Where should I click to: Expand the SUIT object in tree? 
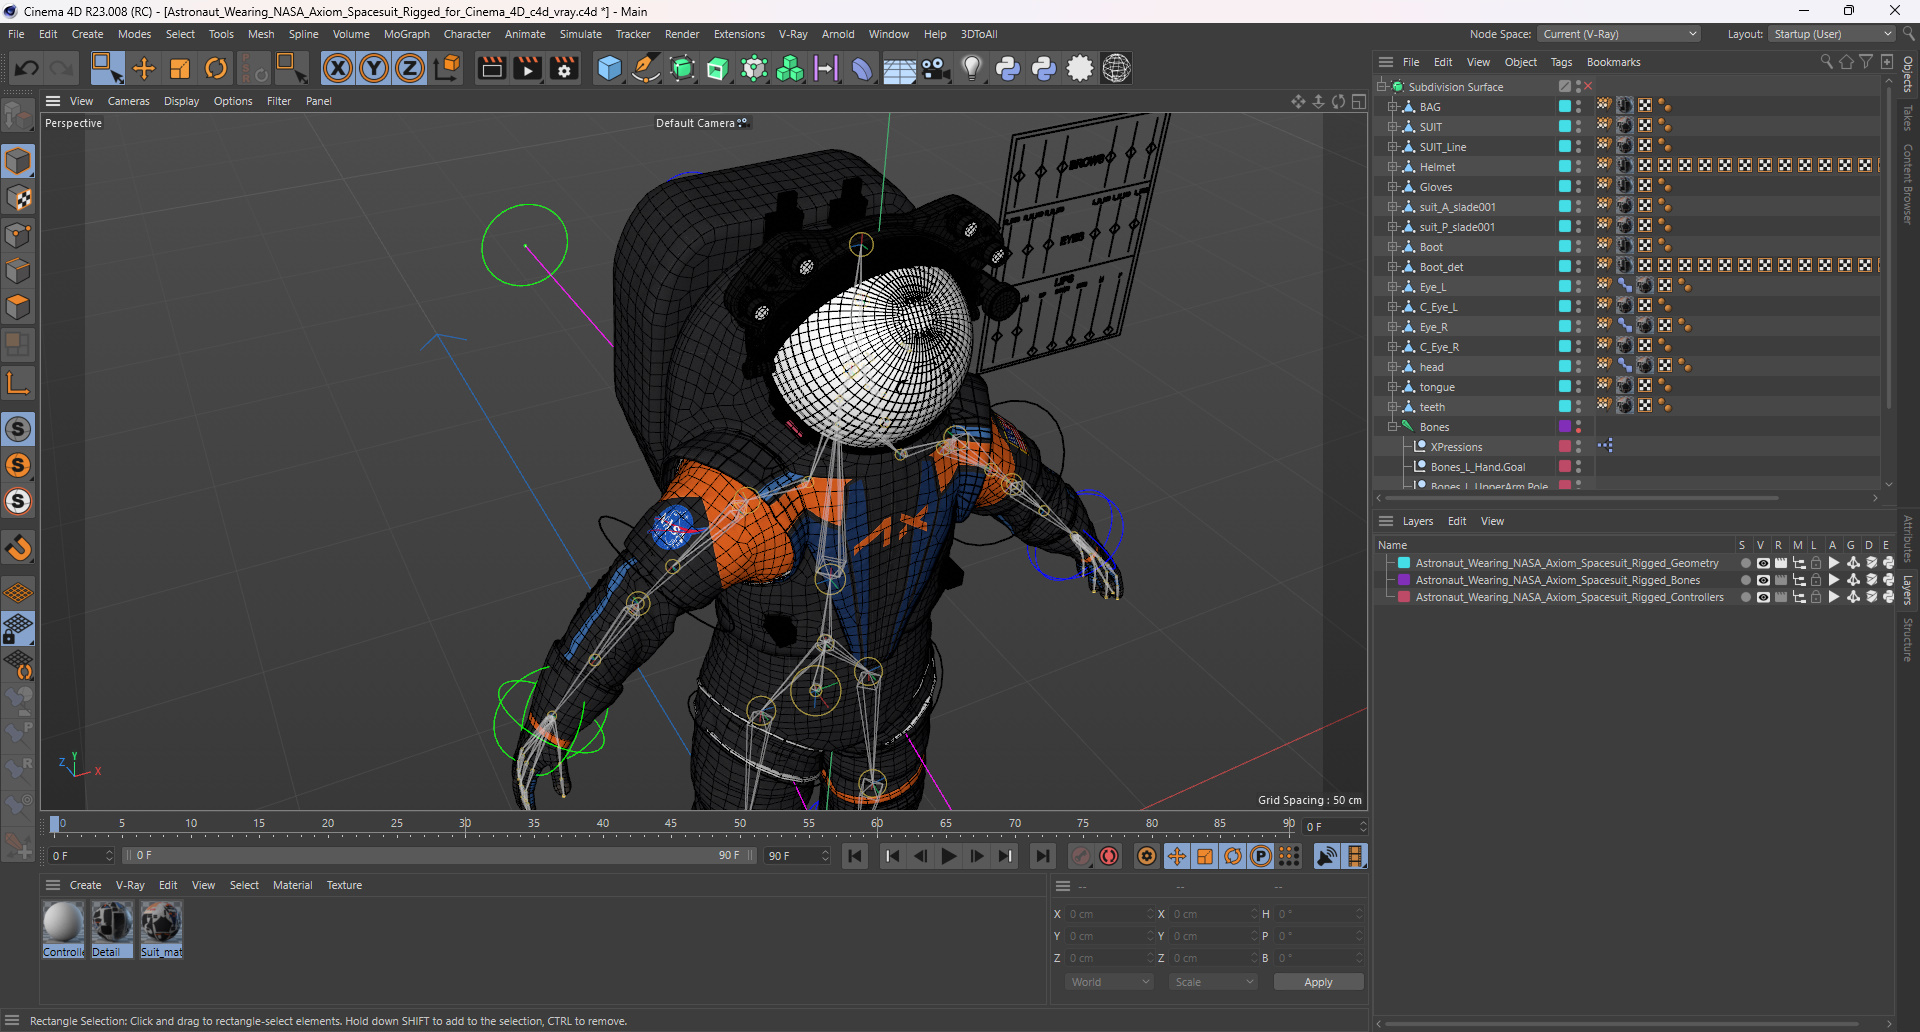coord(1392,127)
